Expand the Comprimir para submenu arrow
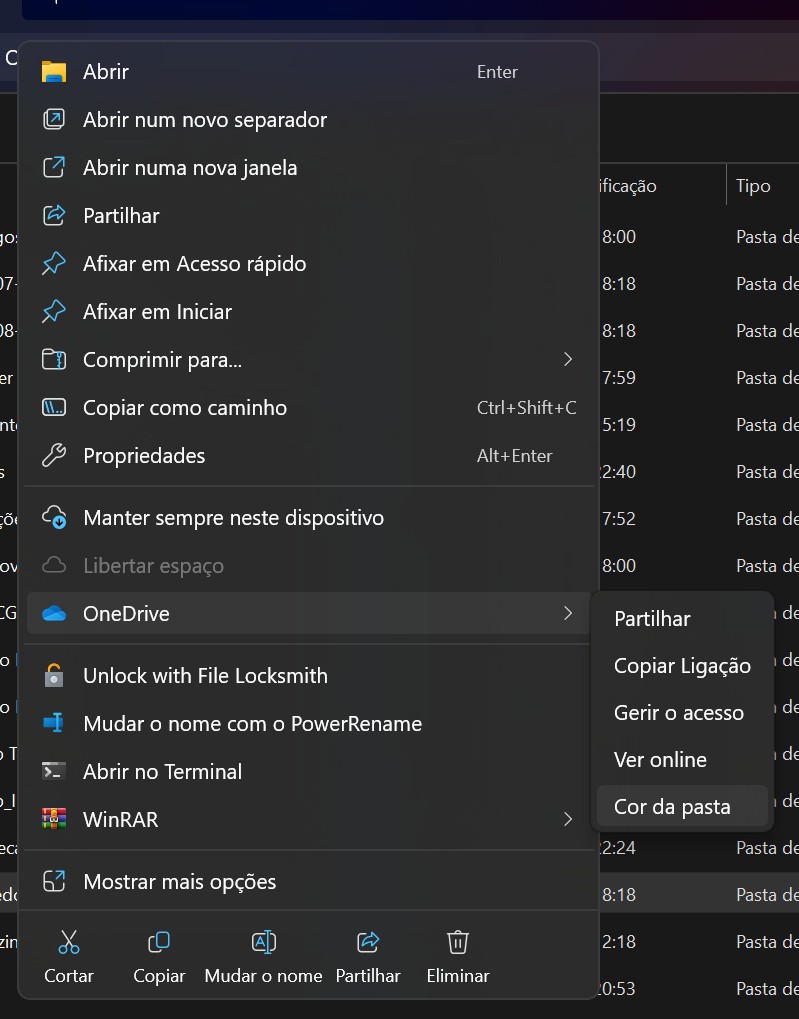This screenshot has width=799, height=1019. pyautogui.click(x=568, y=359)
